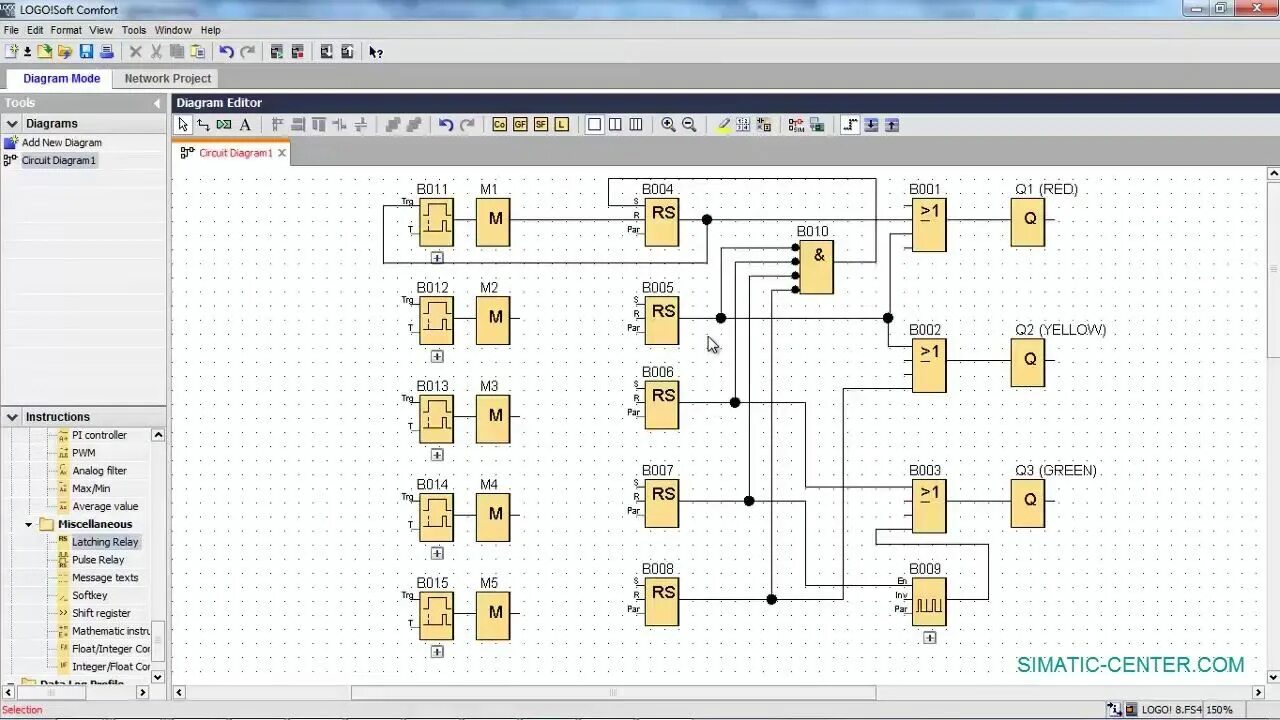Viewport: 1280px width, 720px height.
Task: Select the Connect wiring tool
Action: (203, 125)
